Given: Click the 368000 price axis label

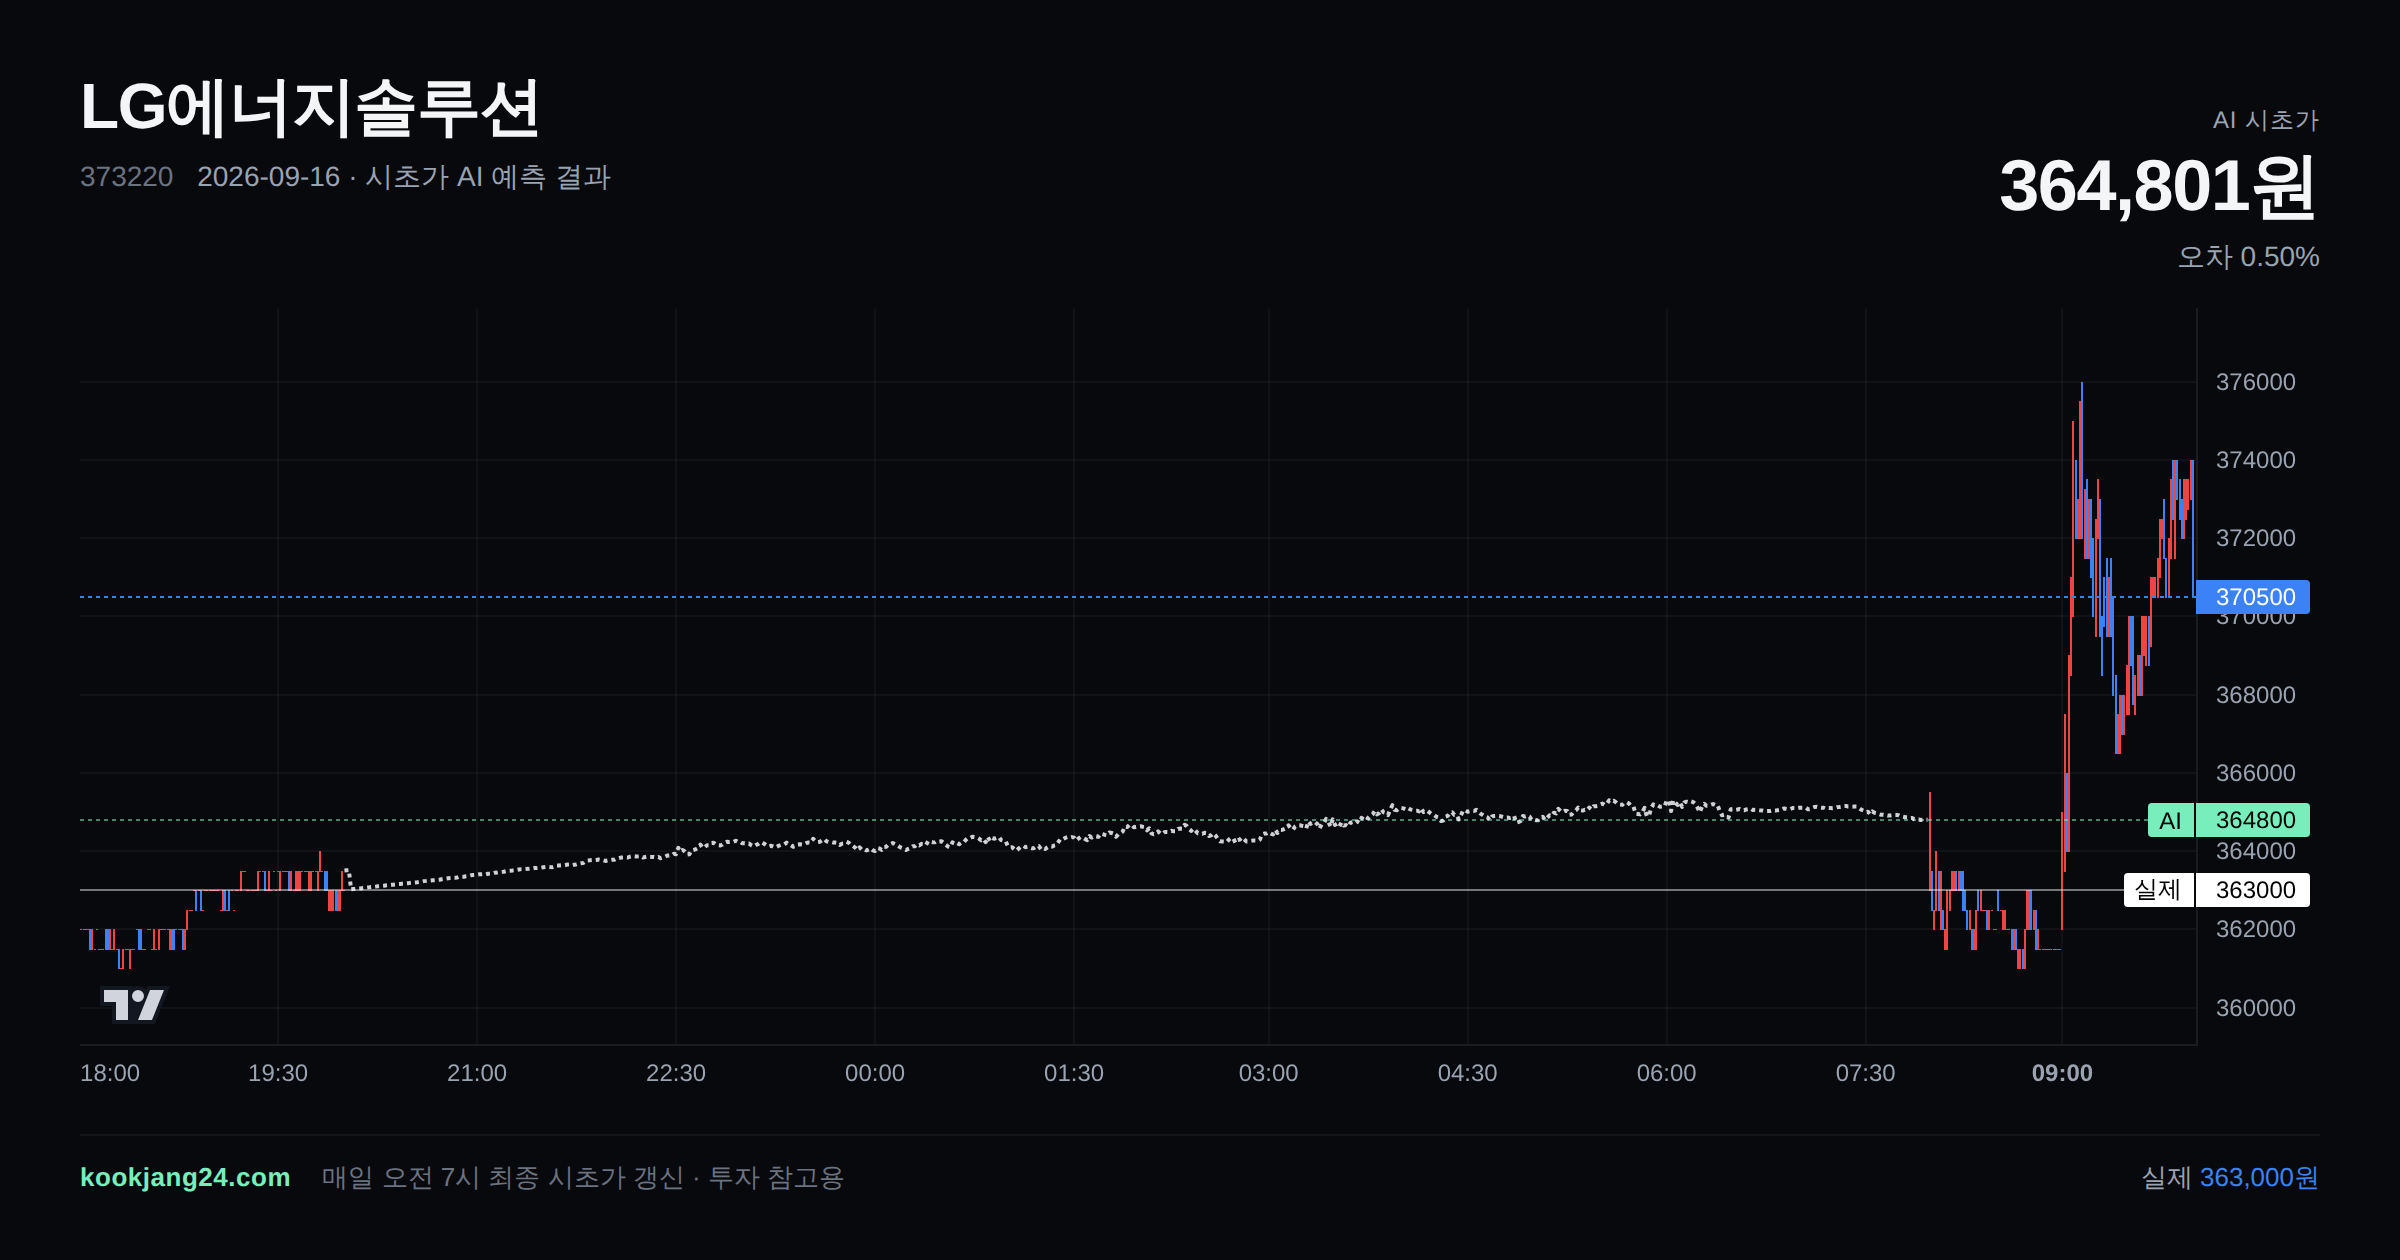Looking at the screenshot, I should 2256,695.
